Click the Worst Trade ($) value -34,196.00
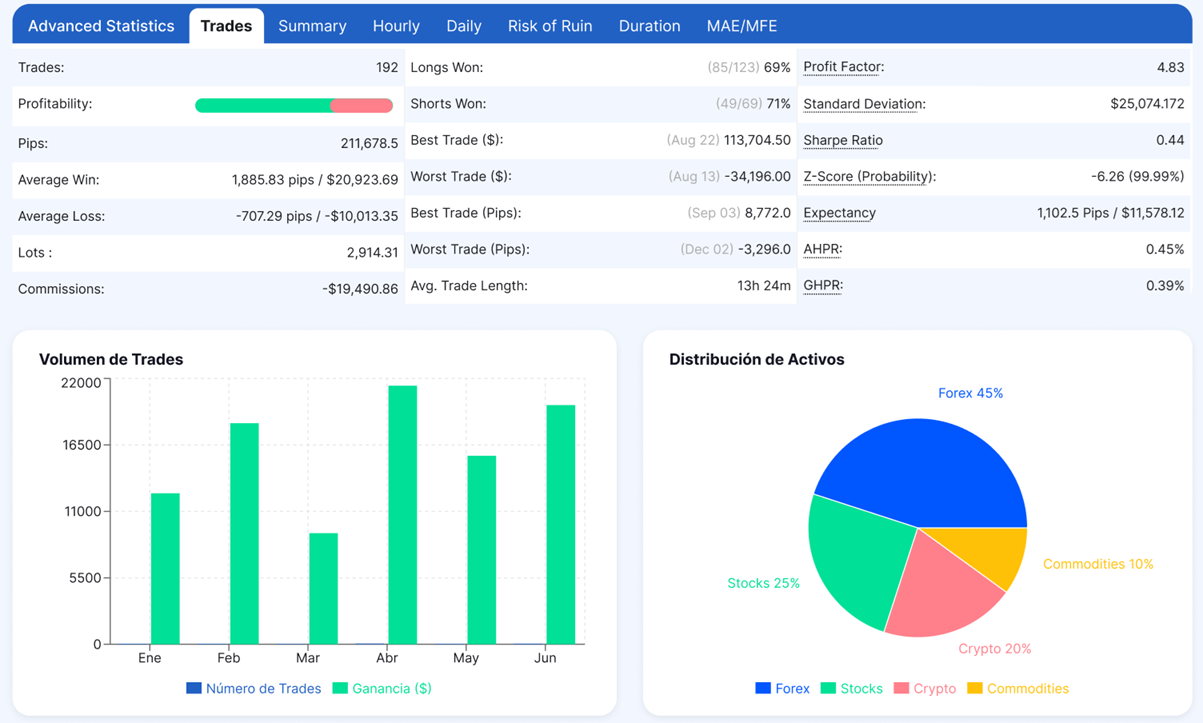 [757, 176]
